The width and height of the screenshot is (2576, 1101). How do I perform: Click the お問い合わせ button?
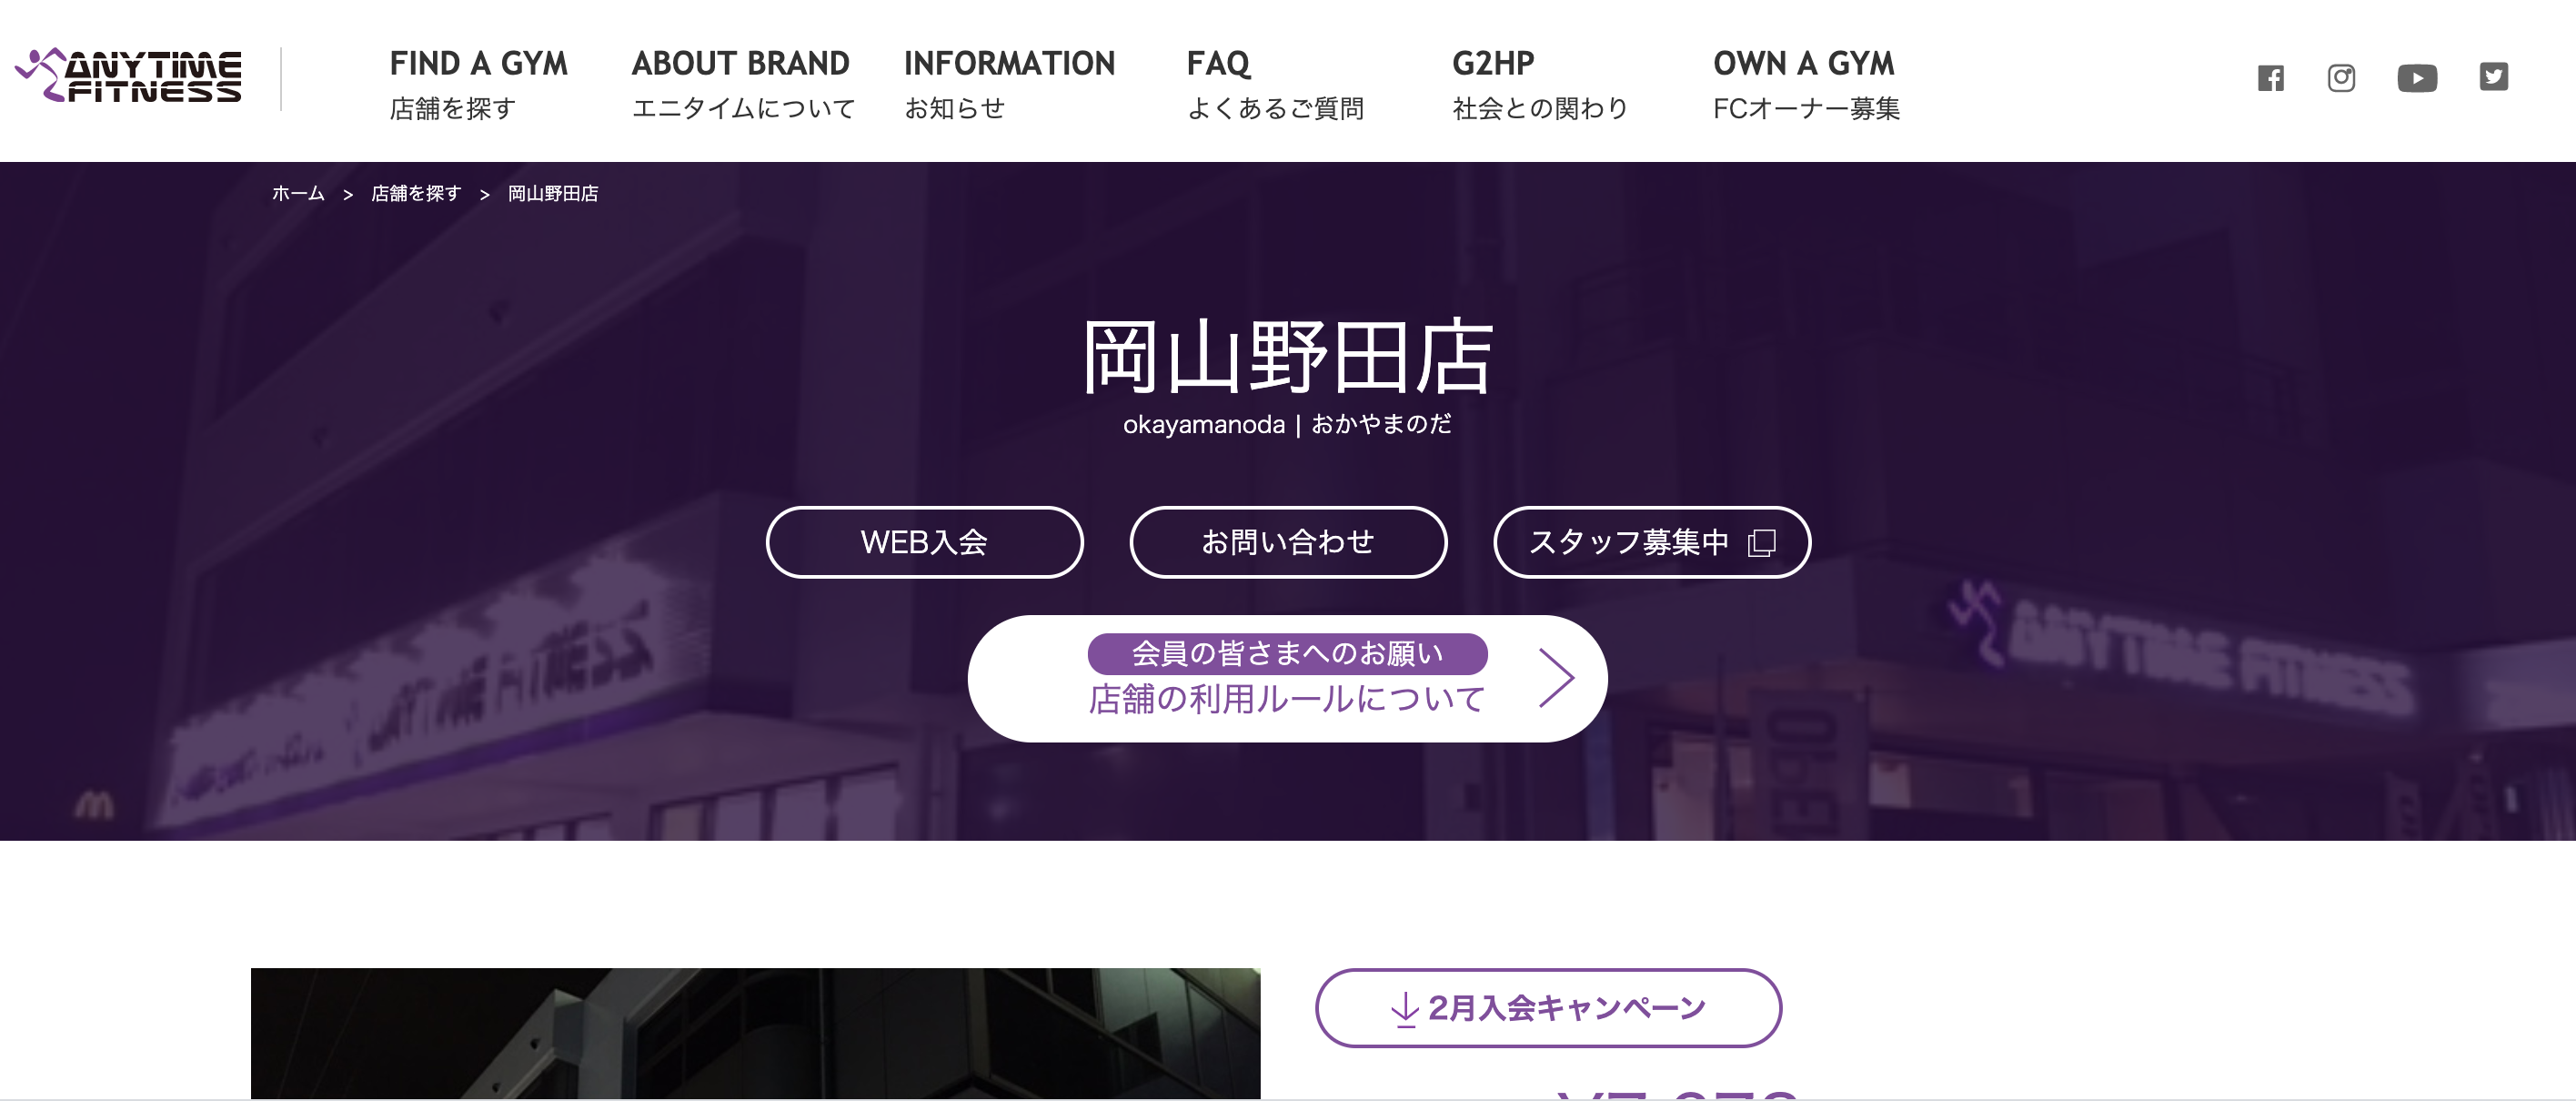[x=1288, y=542]
